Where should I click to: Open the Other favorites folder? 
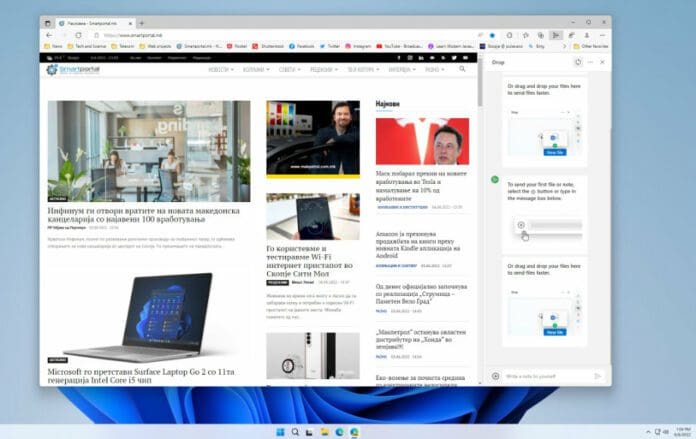coord(590,46)
